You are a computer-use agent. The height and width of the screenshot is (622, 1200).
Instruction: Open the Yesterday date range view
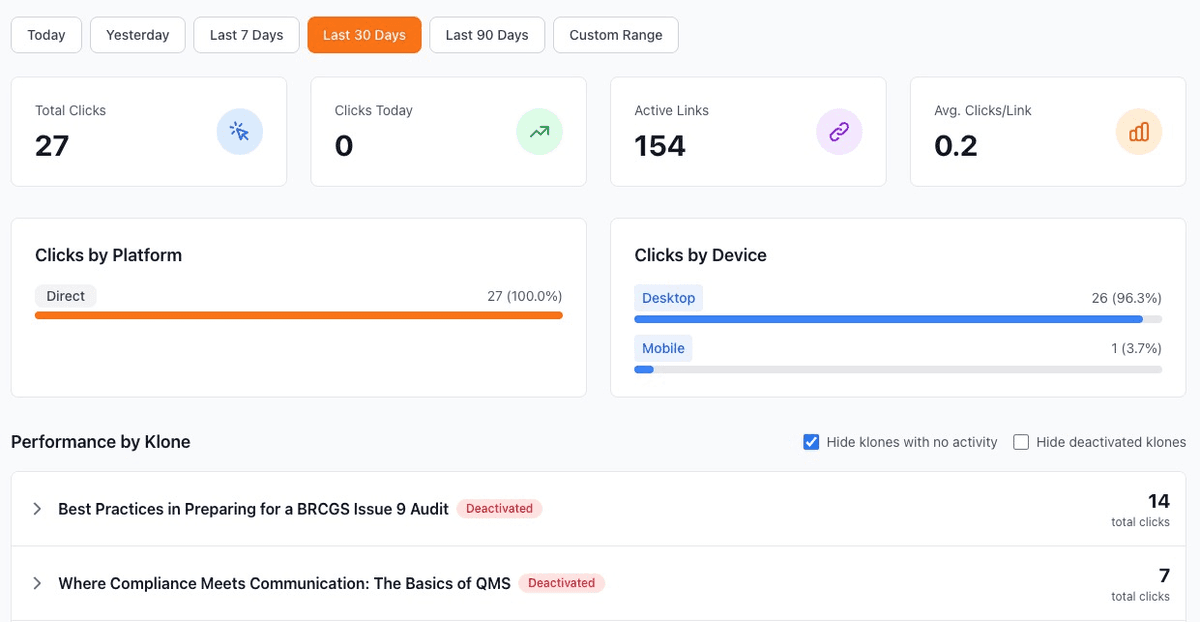[137, 34]
